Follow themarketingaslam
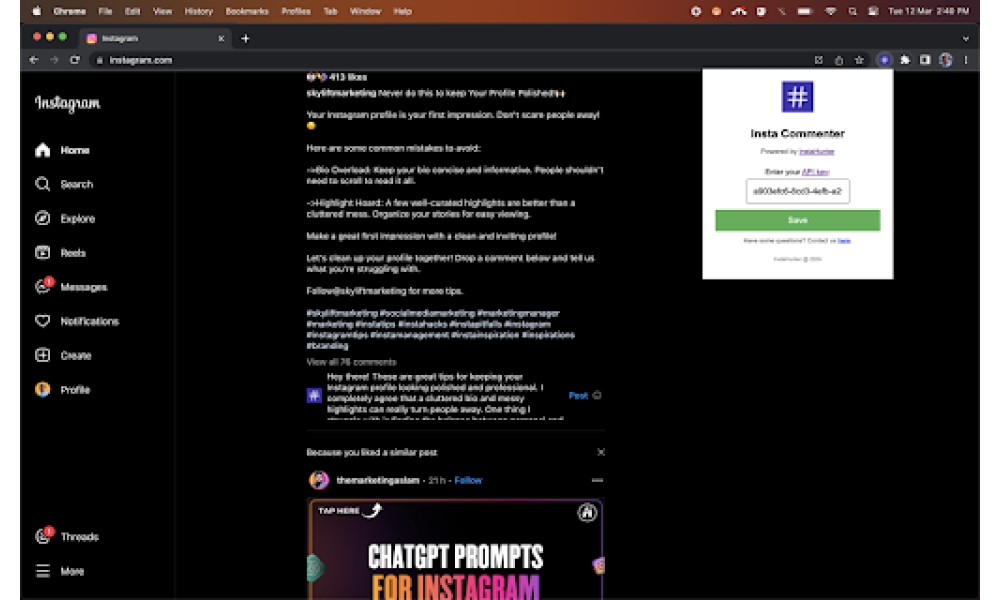This screenshot has height=600, width=1000. tap(468, 481)
